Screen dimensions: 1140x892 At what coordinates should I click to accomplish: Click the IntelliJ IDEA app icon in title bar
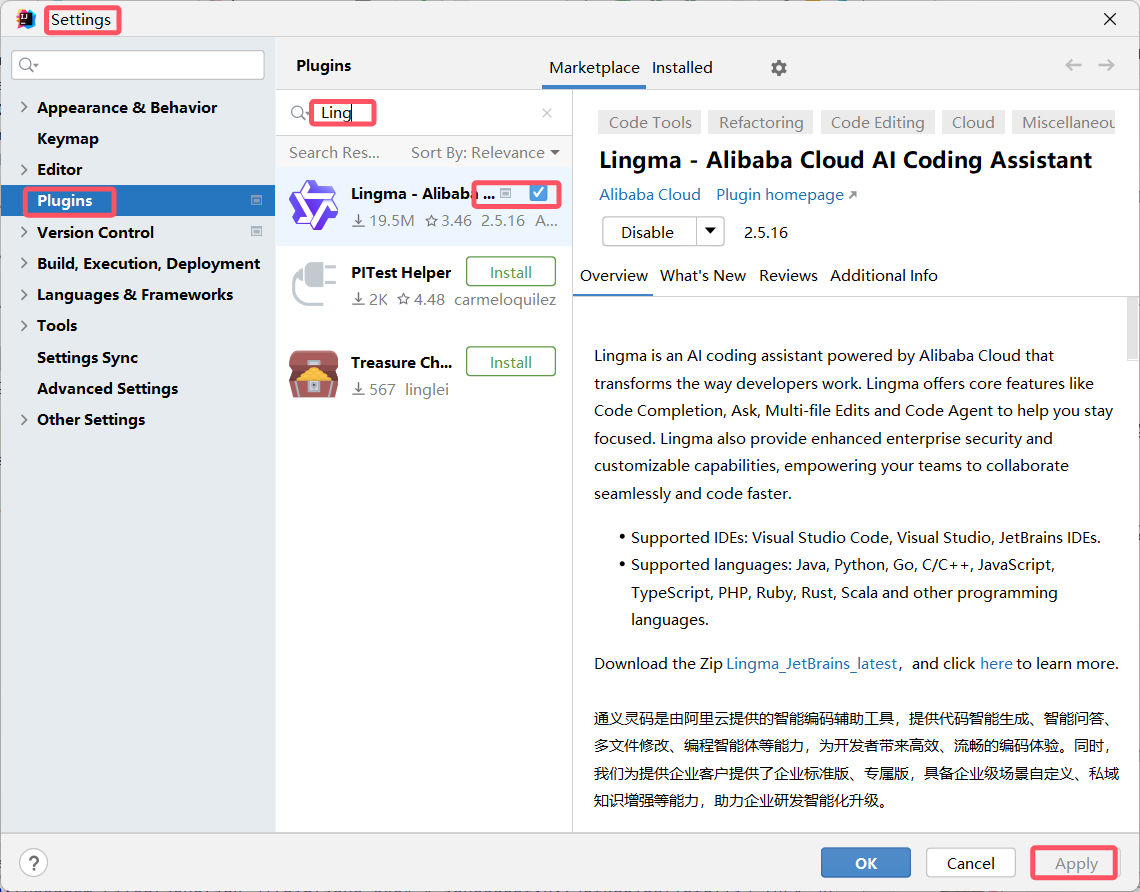[x=26, y=19]
